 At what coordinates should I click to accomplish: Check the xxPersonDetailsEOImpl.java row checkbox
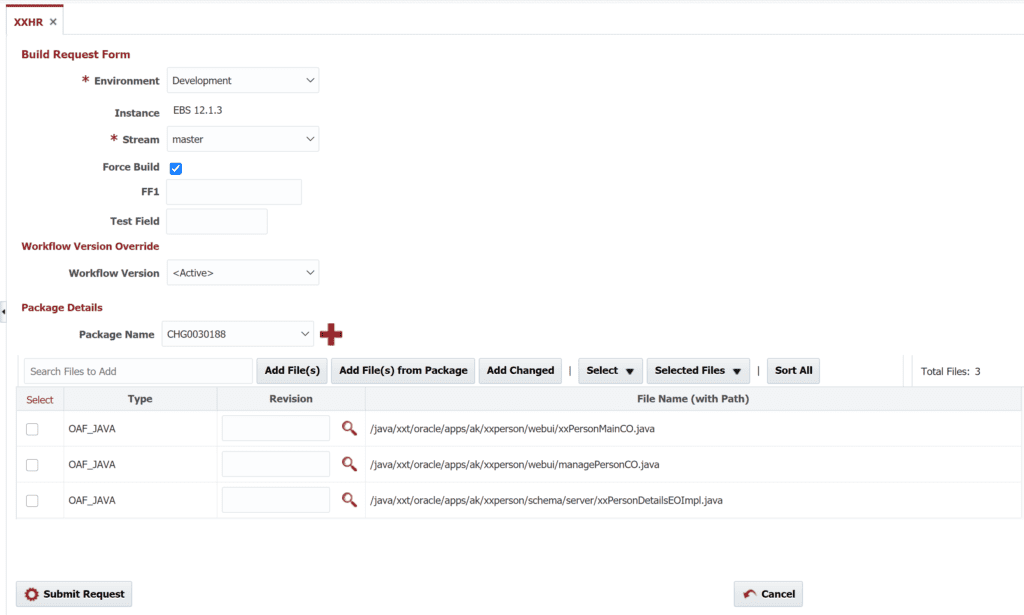32,501
